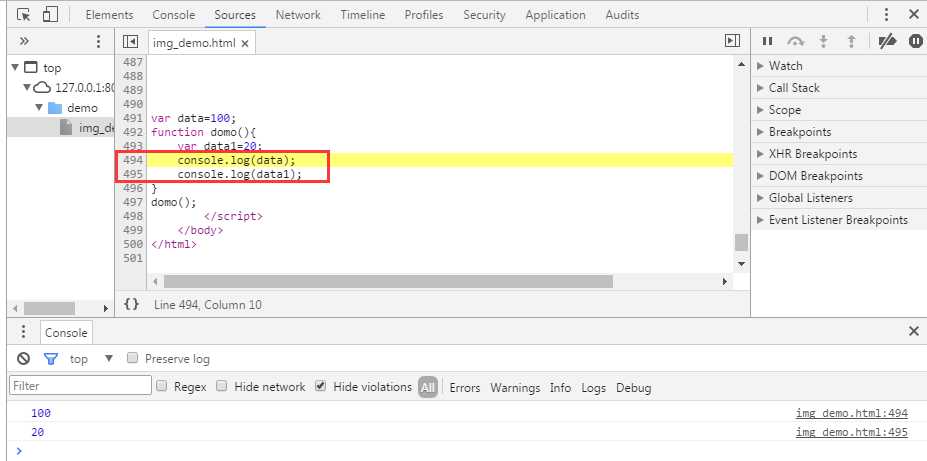Filter console by Warnings
Image resolution: width=927 pixels, height=461 pixels.
tap(516, 388)
